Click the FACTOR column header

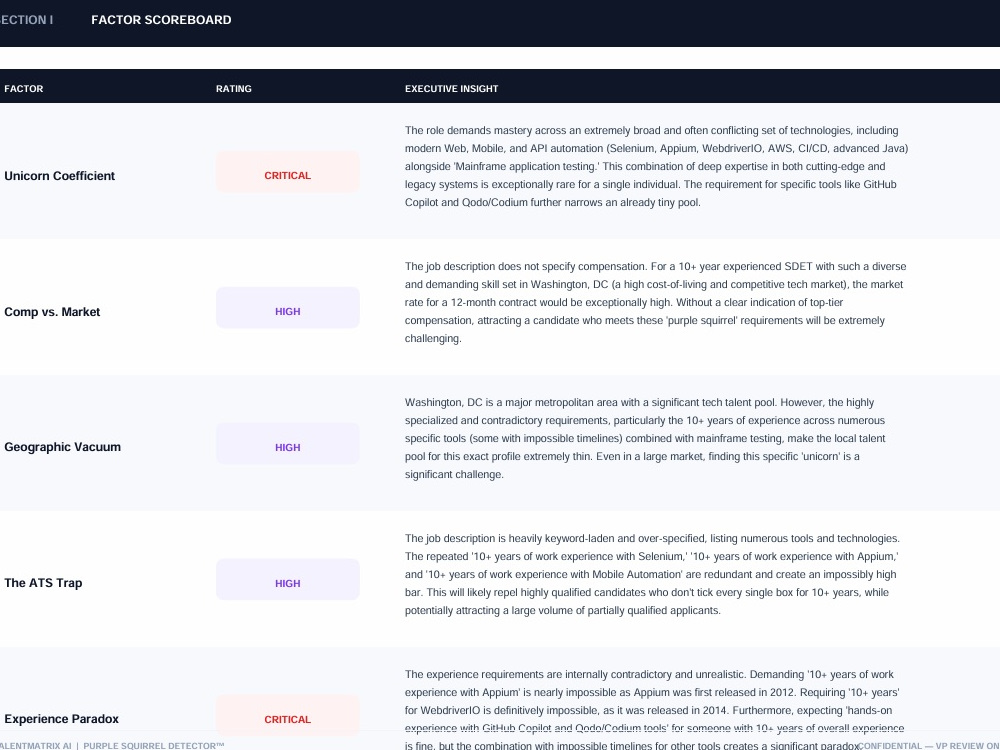(24, 89)
